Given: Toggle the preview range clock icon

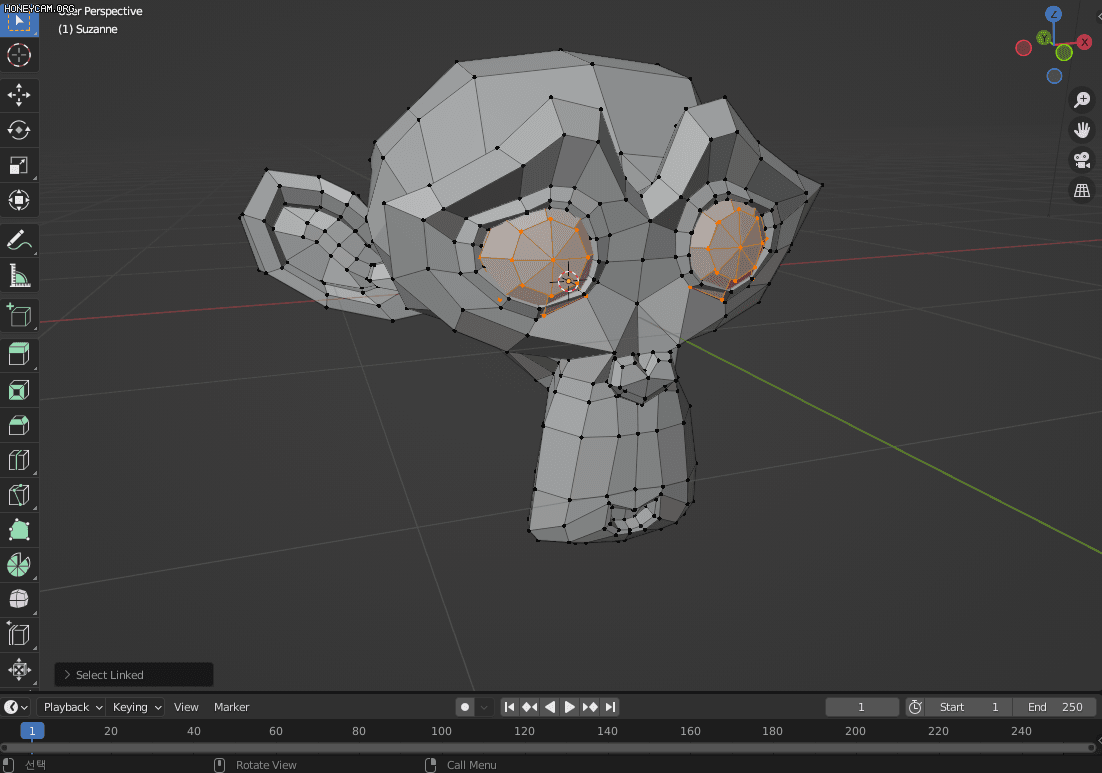Looking at the screenshot, I should coord(914,707).
